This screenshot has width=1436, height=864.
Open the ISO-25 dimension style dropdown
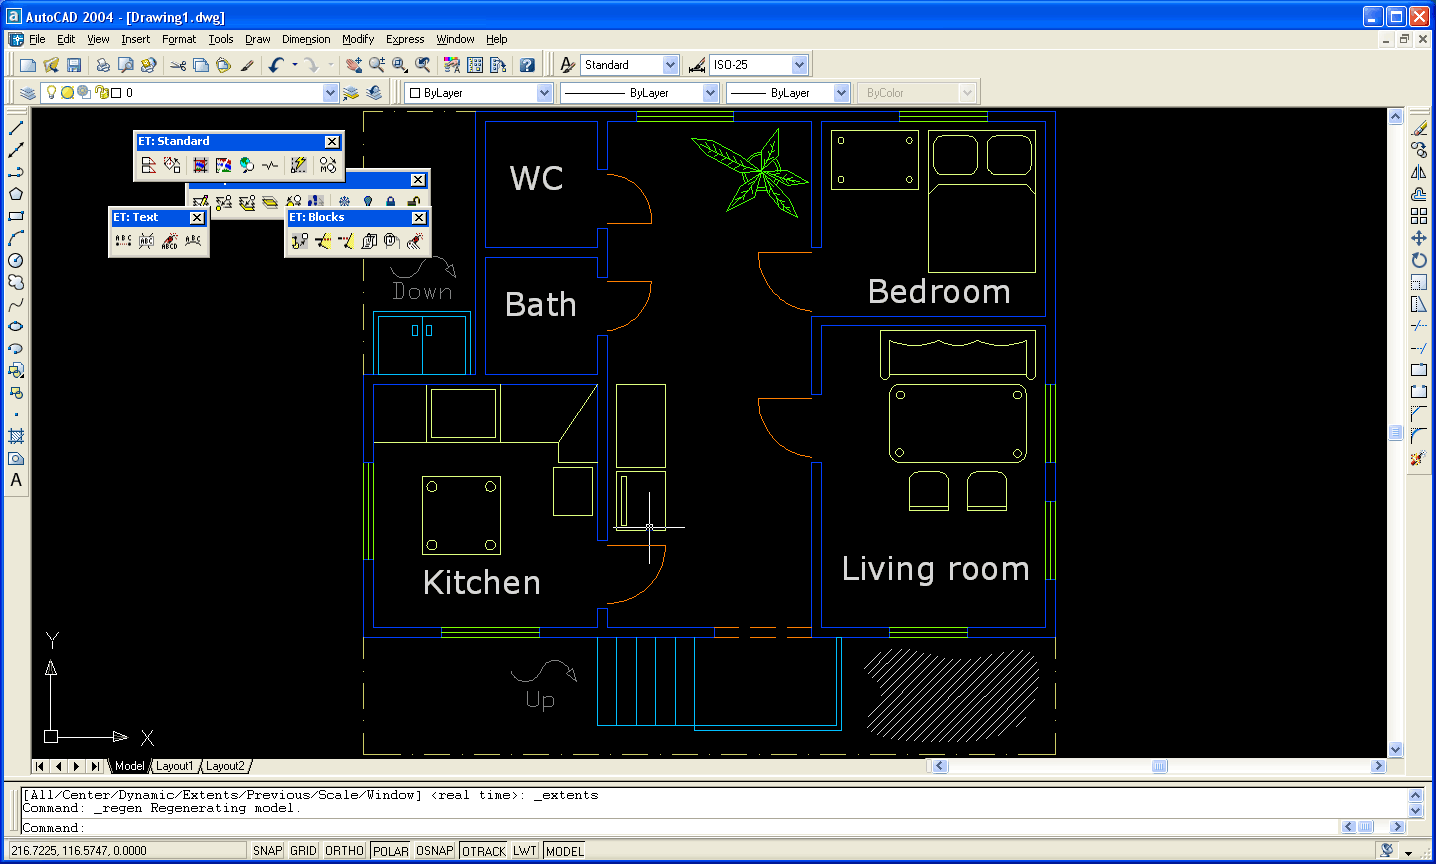click(799, 65)
